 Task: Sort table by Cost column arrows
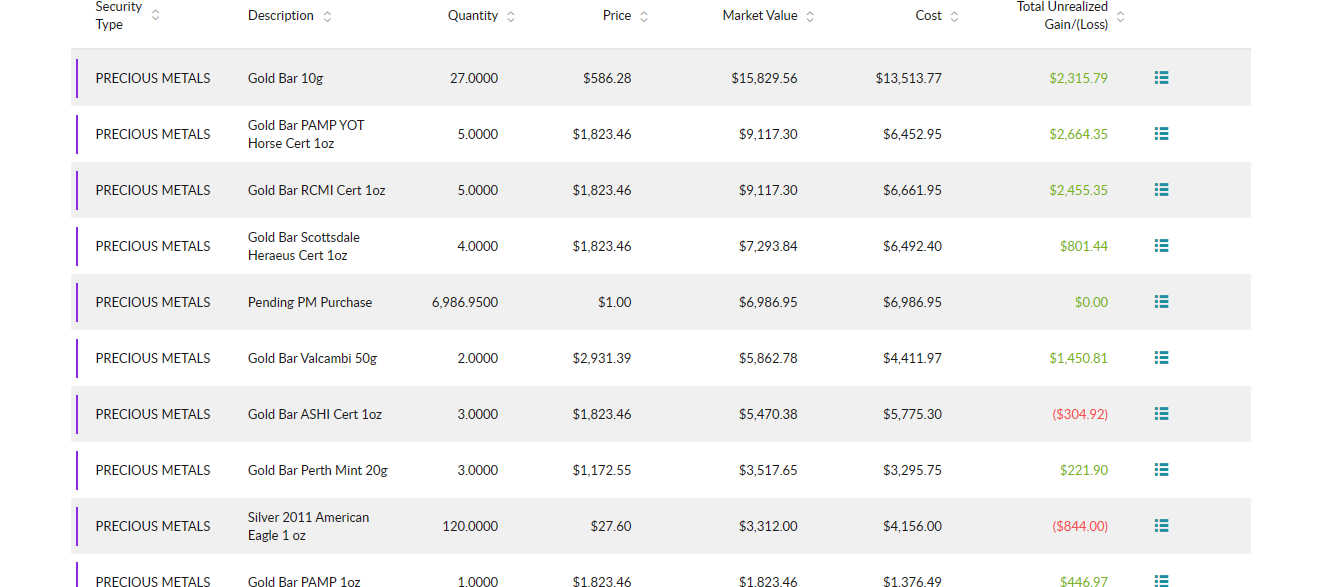click(x=954, y=16)
